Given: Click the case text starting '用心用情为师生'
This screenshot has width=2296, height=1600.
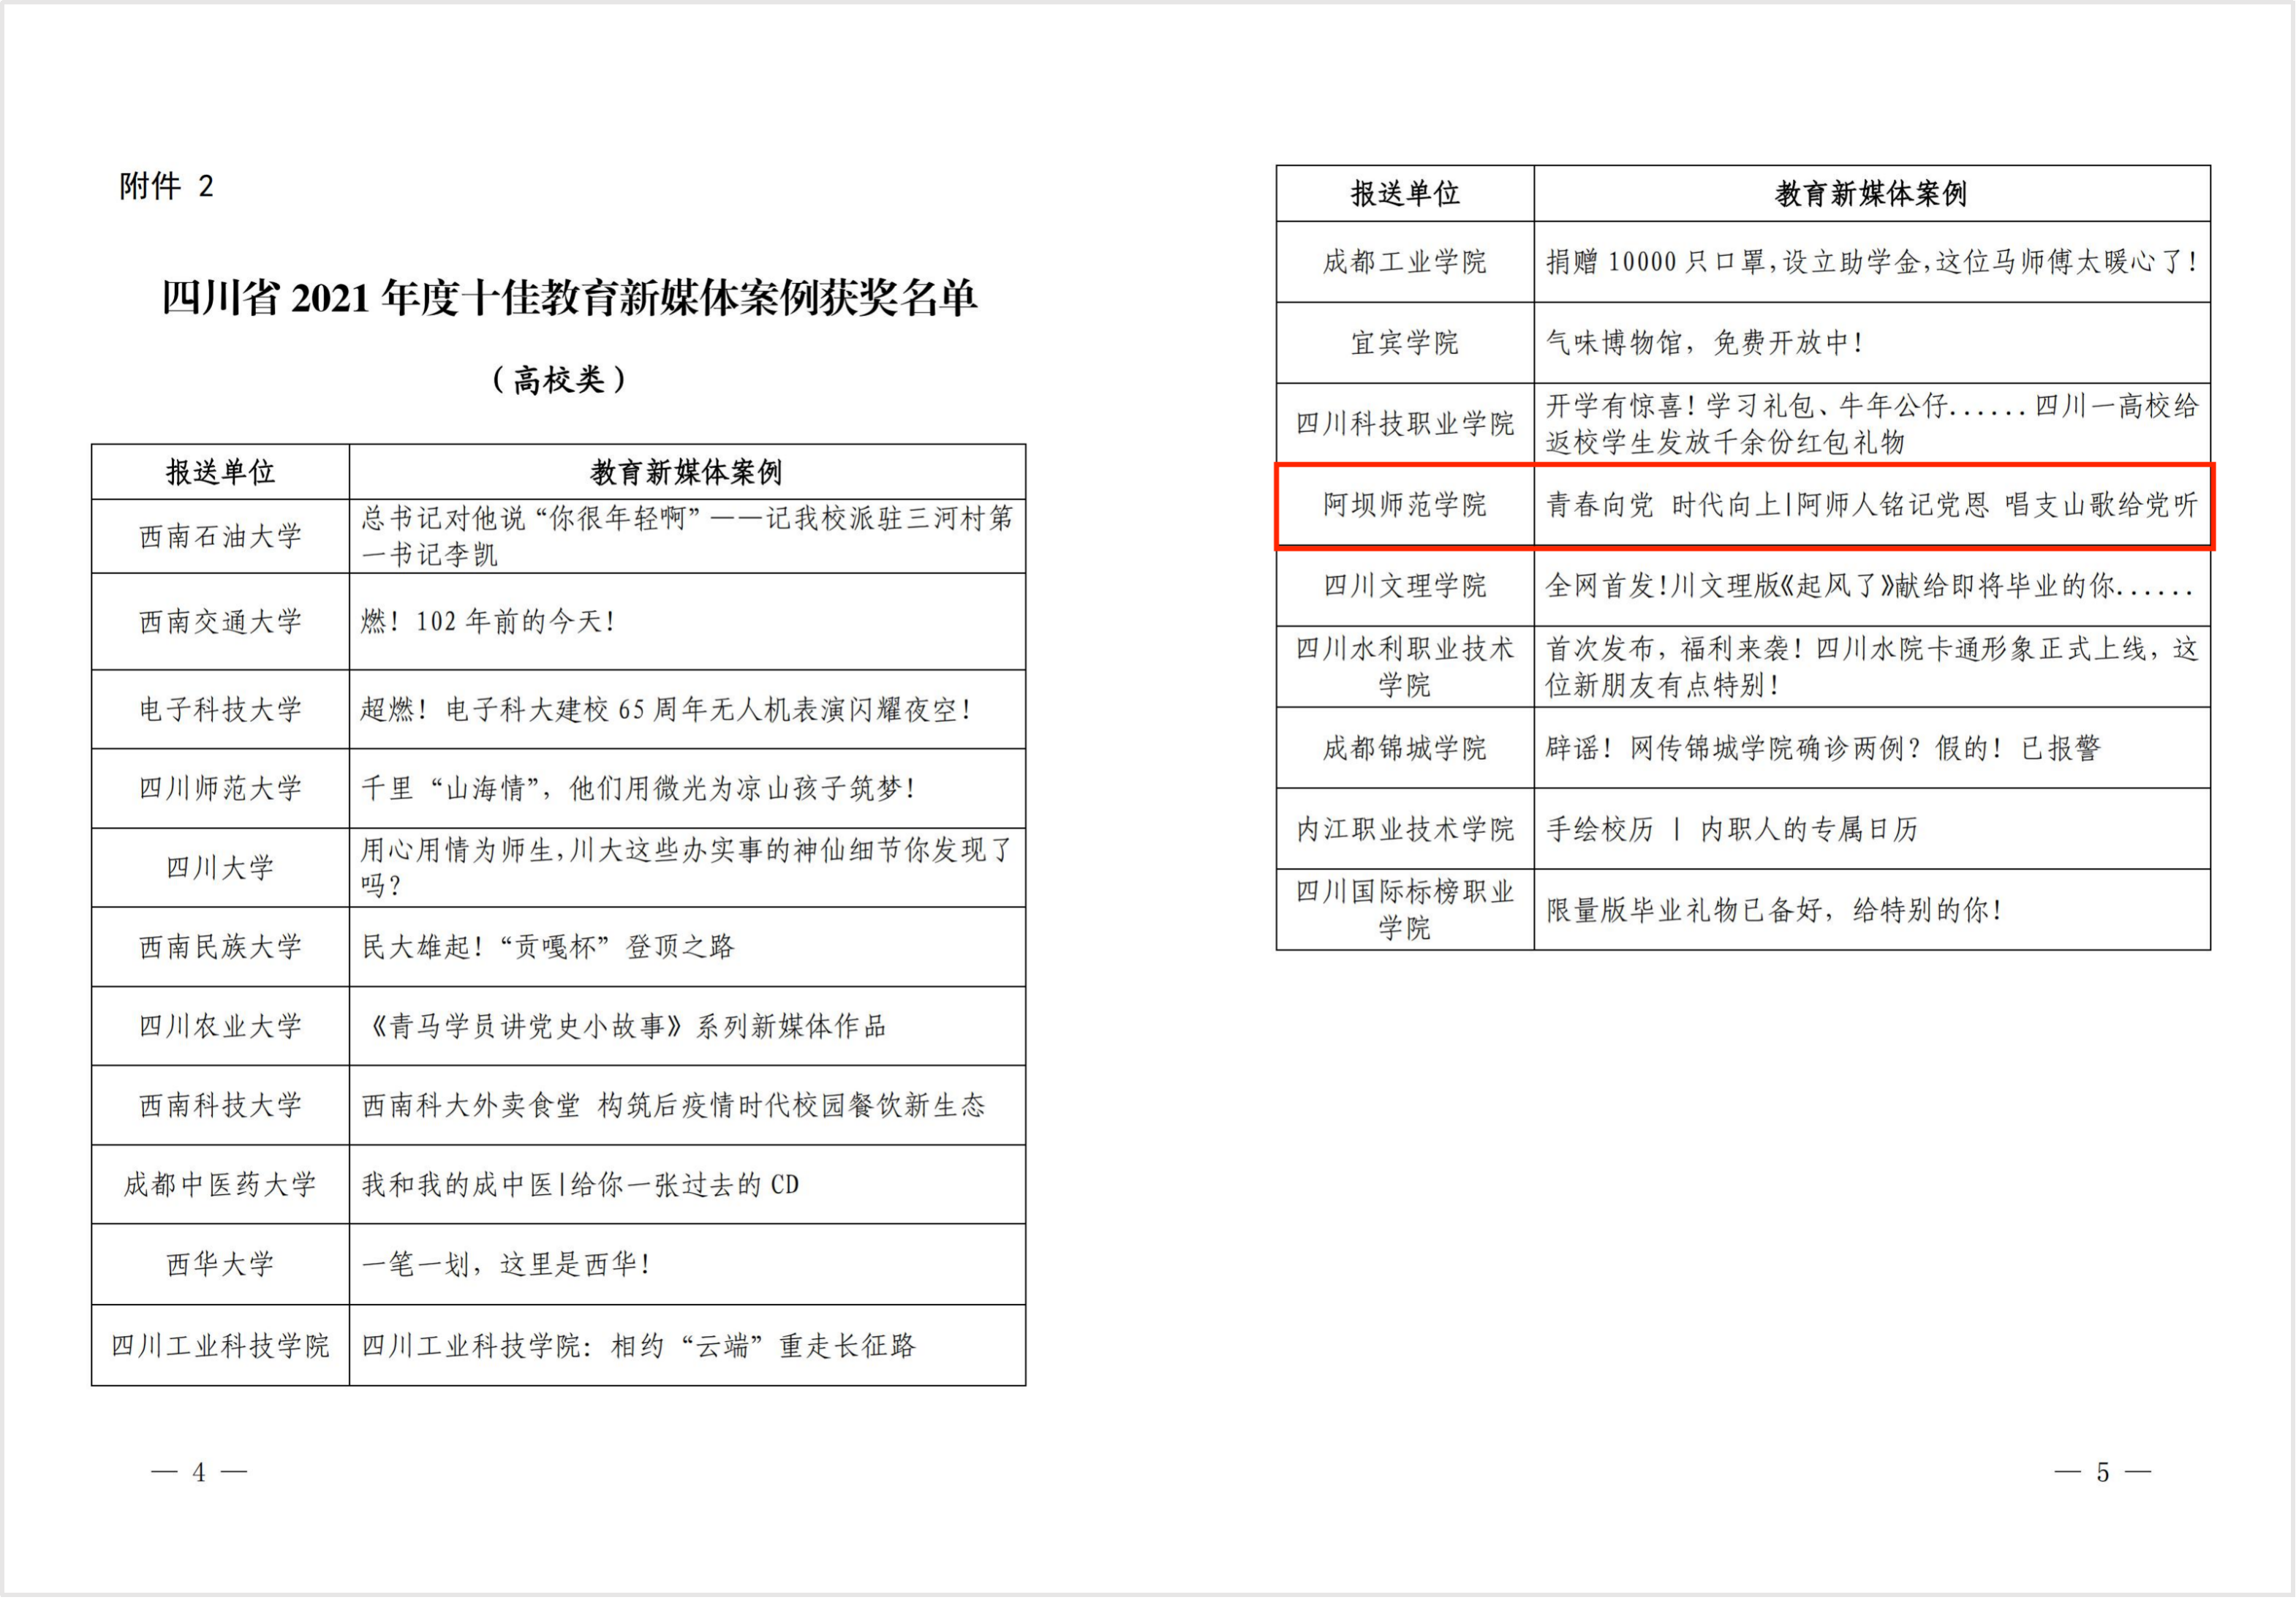Looking at the screenshot, I should click(x=688, y=868).
